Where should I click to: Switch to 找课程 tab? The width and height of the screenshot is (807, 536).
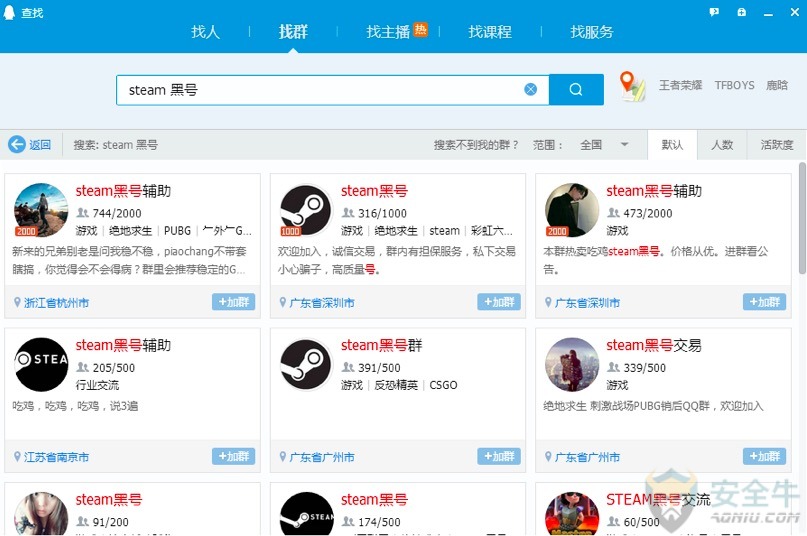point(490,32)
